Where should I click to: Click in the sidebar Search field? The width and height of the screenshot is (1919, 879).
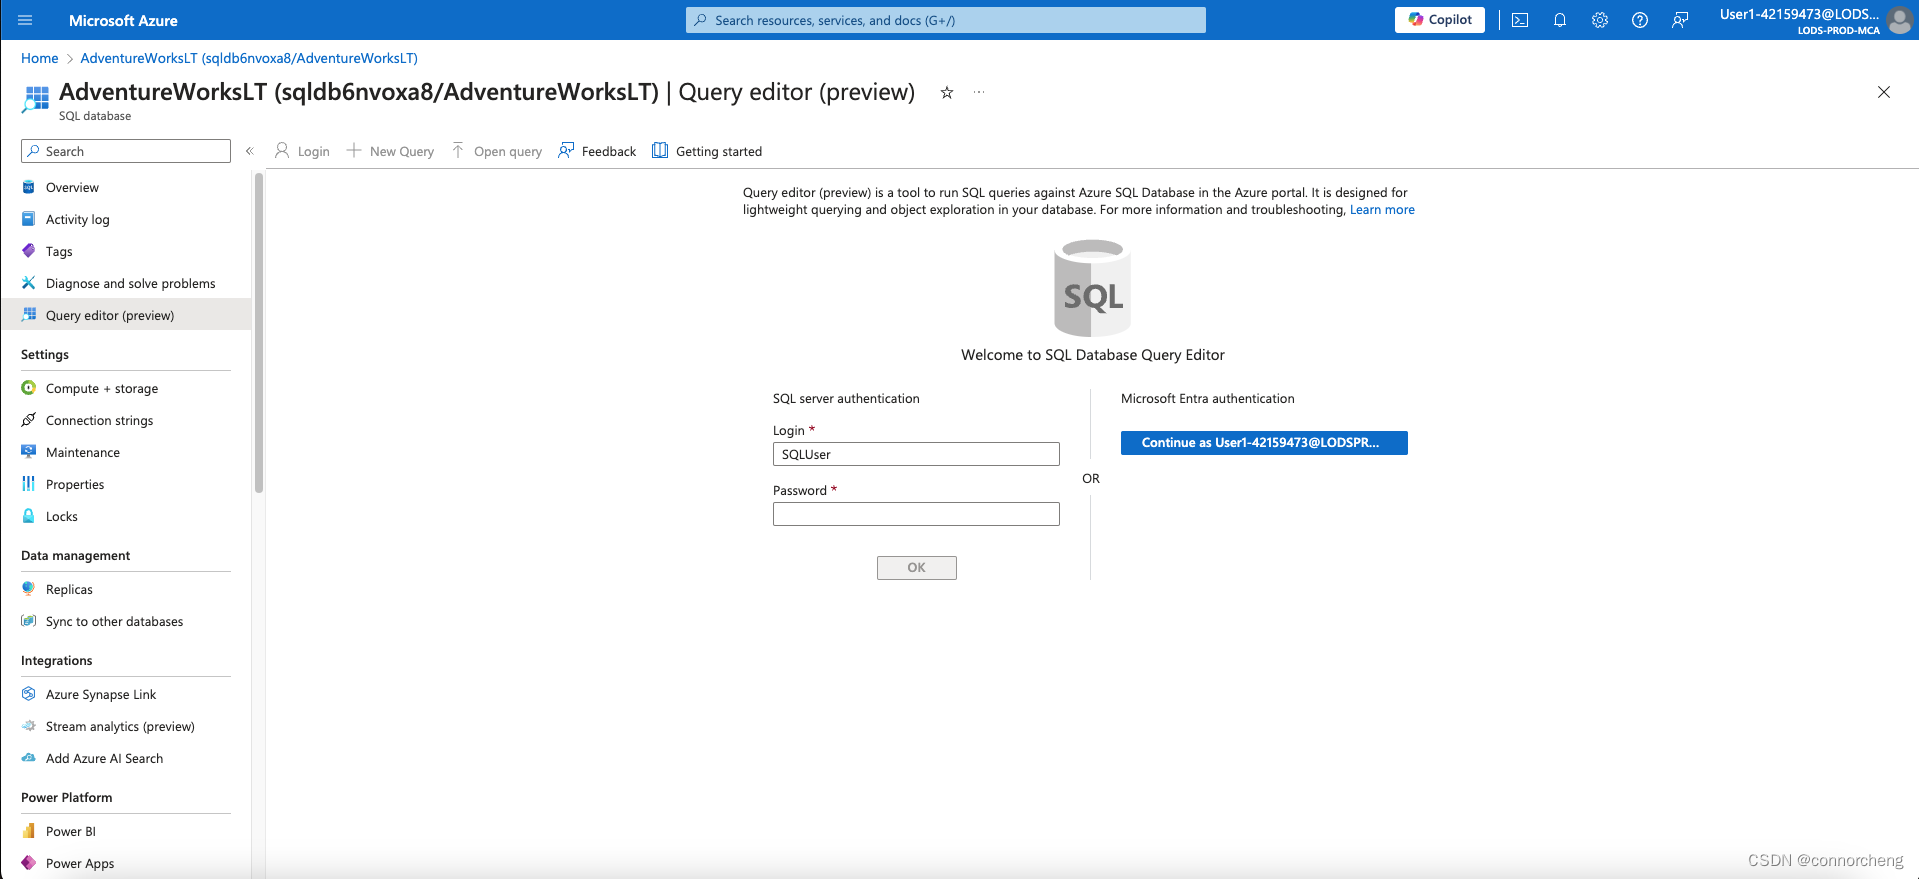pyautogui.click(x=126, y=151)
